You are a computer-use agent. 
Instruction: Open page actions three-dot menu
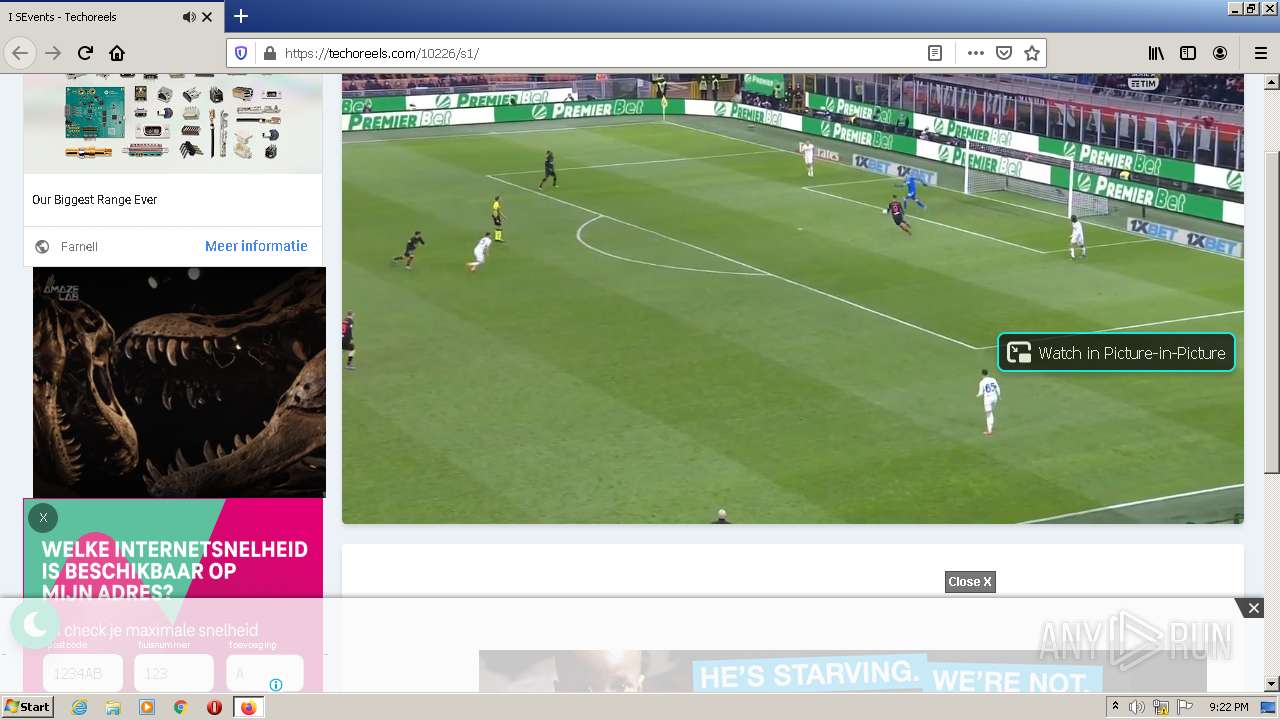tap(975, 53)
